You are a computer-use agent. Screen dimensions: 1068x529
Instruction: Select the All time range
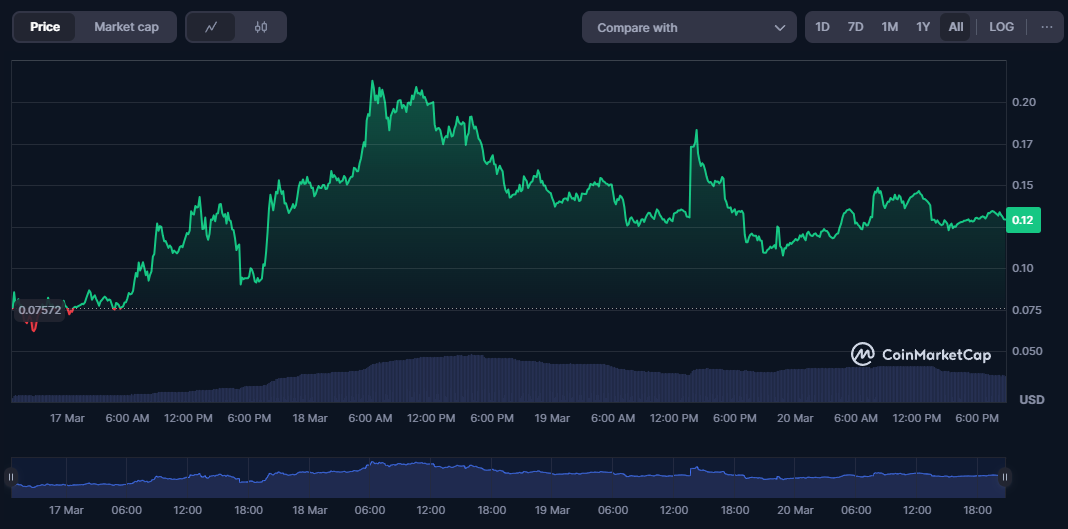point(956,27)
